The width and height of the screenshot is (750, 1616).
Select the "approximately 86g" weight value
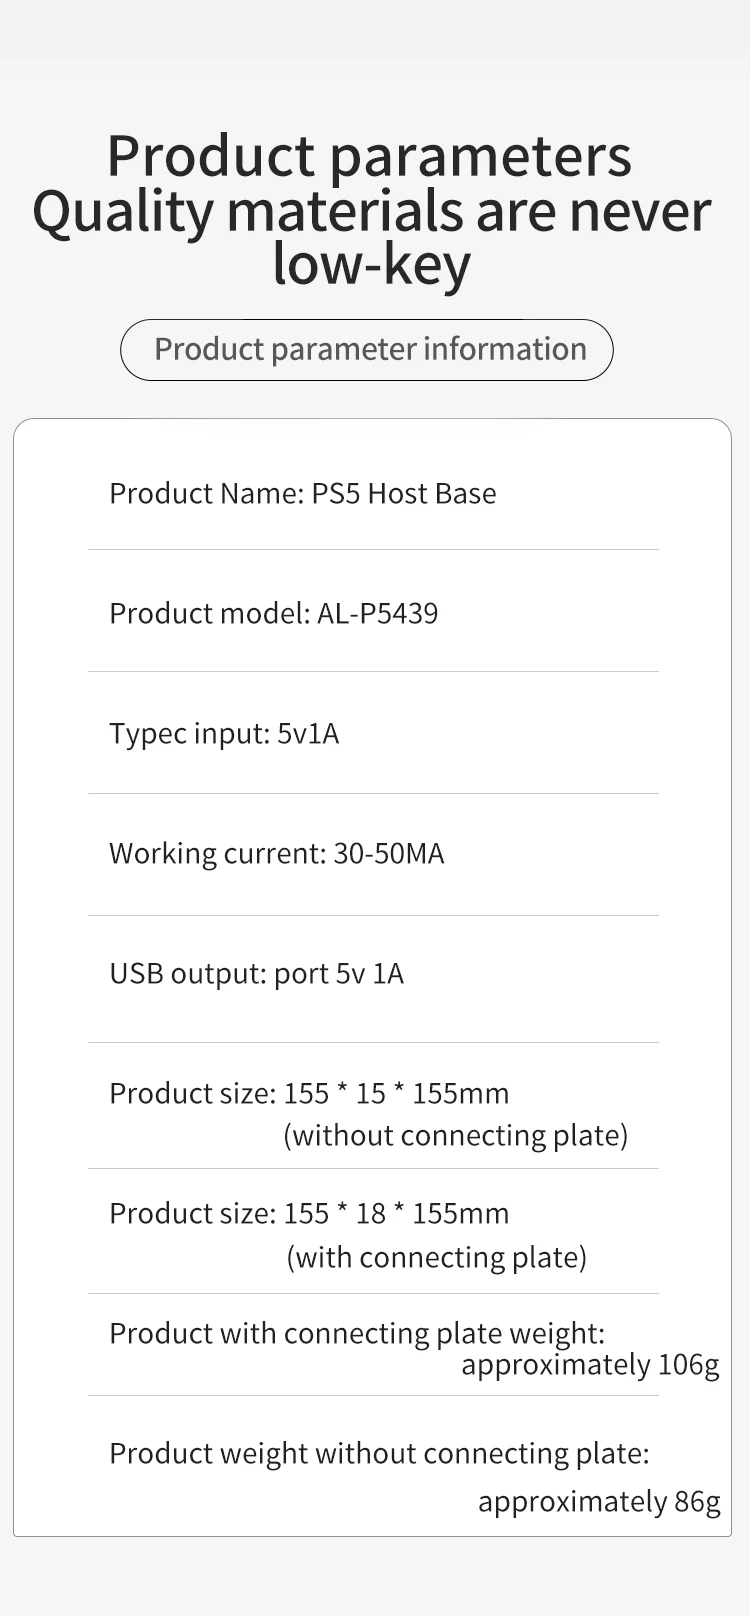click(x=599, y=1502)
